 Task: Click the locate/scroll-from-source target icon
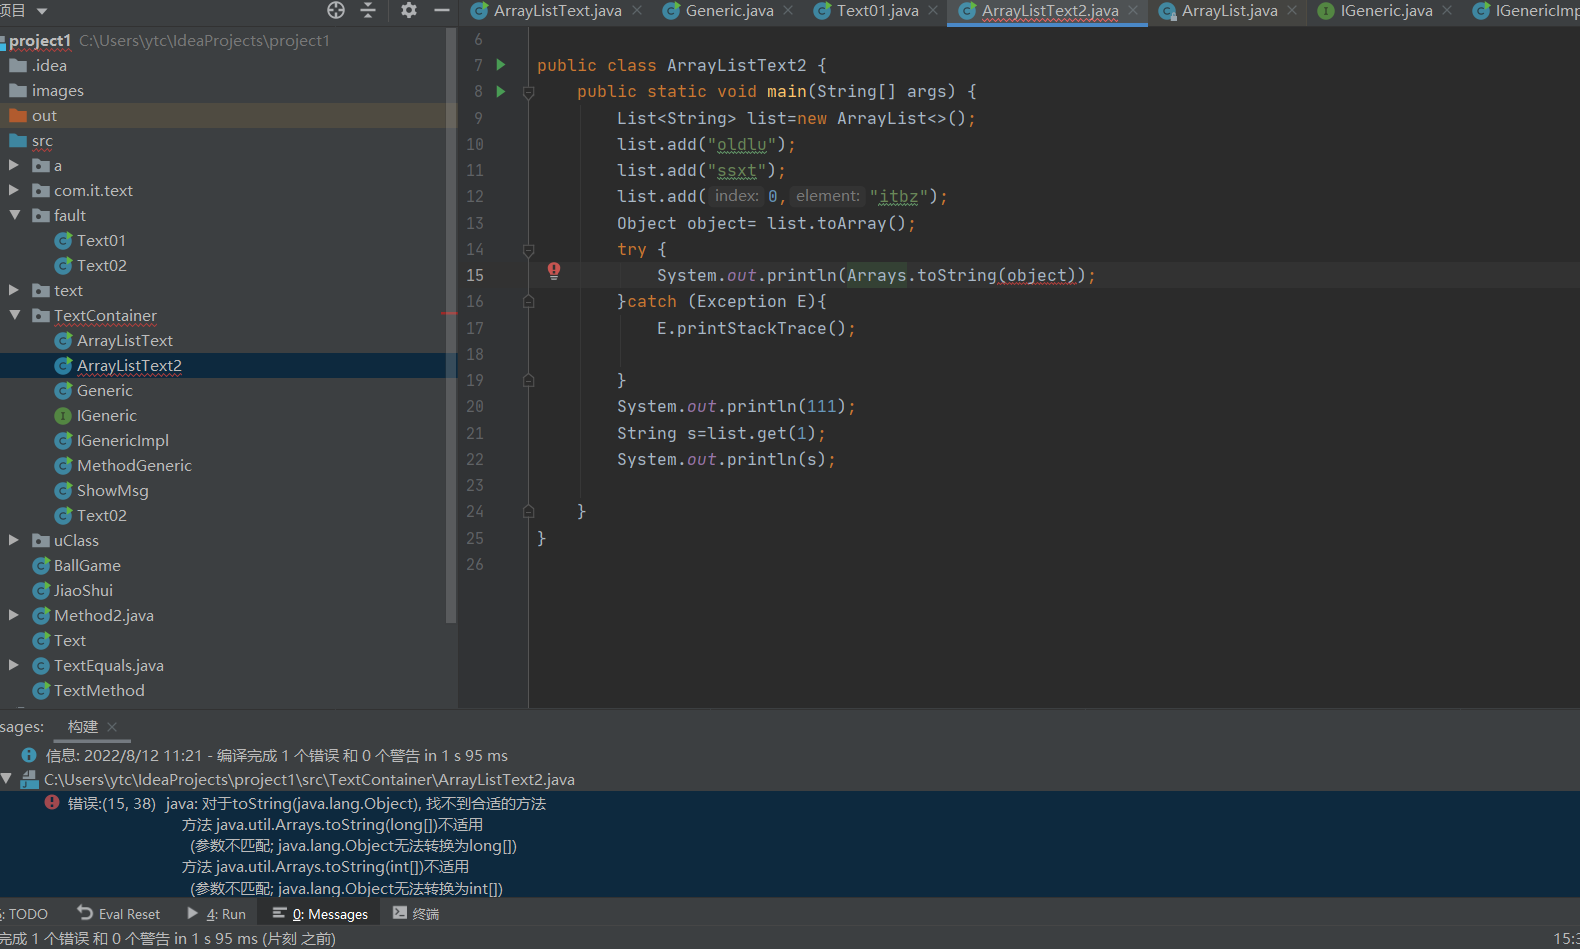336,10
